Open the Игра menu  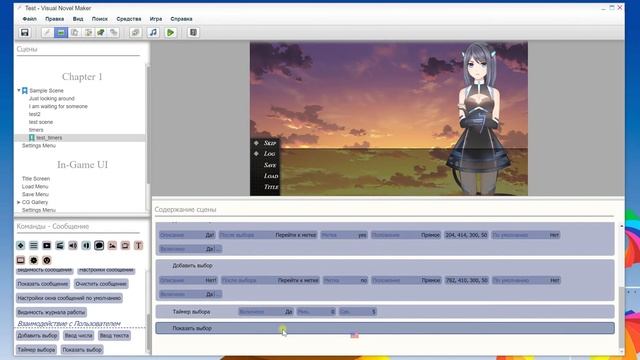click(x=156, y=19)
